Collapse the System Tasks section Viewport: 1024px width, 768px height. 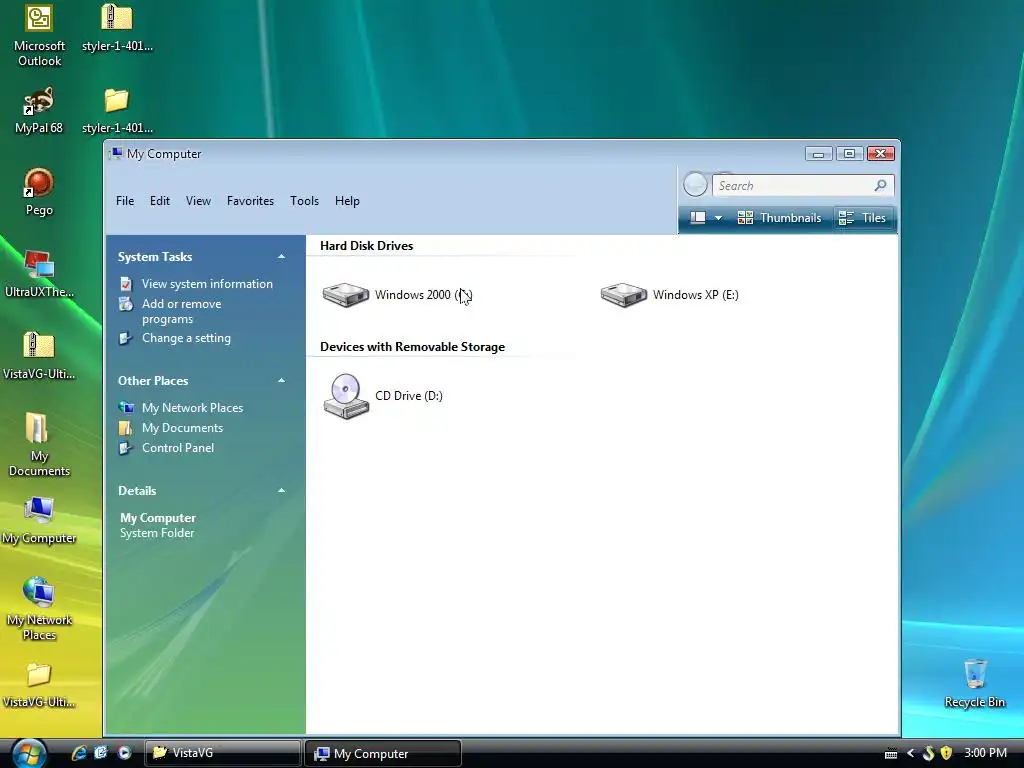pyautogui.click(x=281, y=257)
